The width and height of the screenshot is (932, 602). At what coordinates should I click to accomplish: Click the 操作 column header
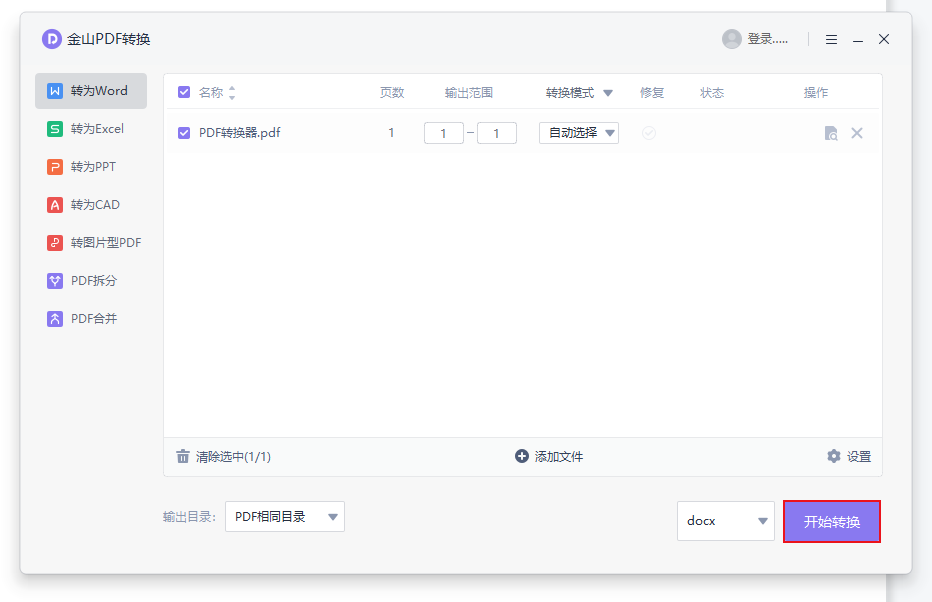pyautogui.click(x=816, y=93)
